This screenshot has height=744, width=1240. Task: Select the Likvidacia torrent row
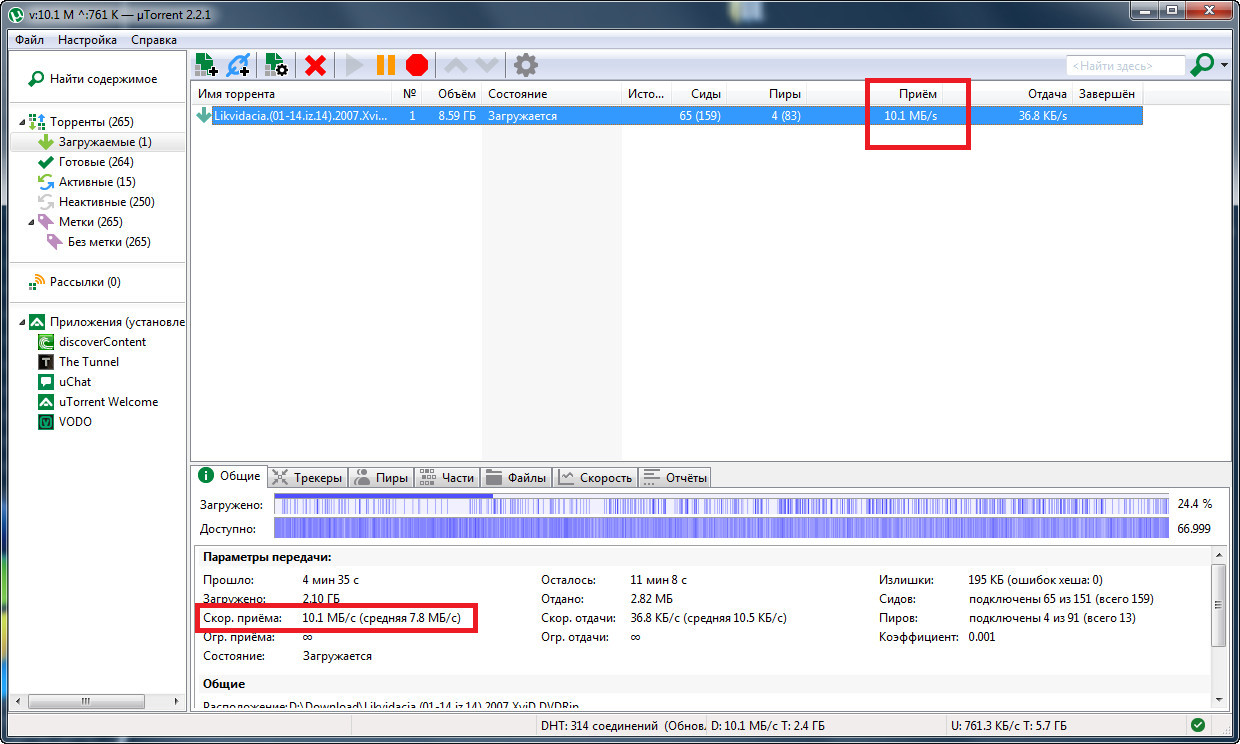667,116
